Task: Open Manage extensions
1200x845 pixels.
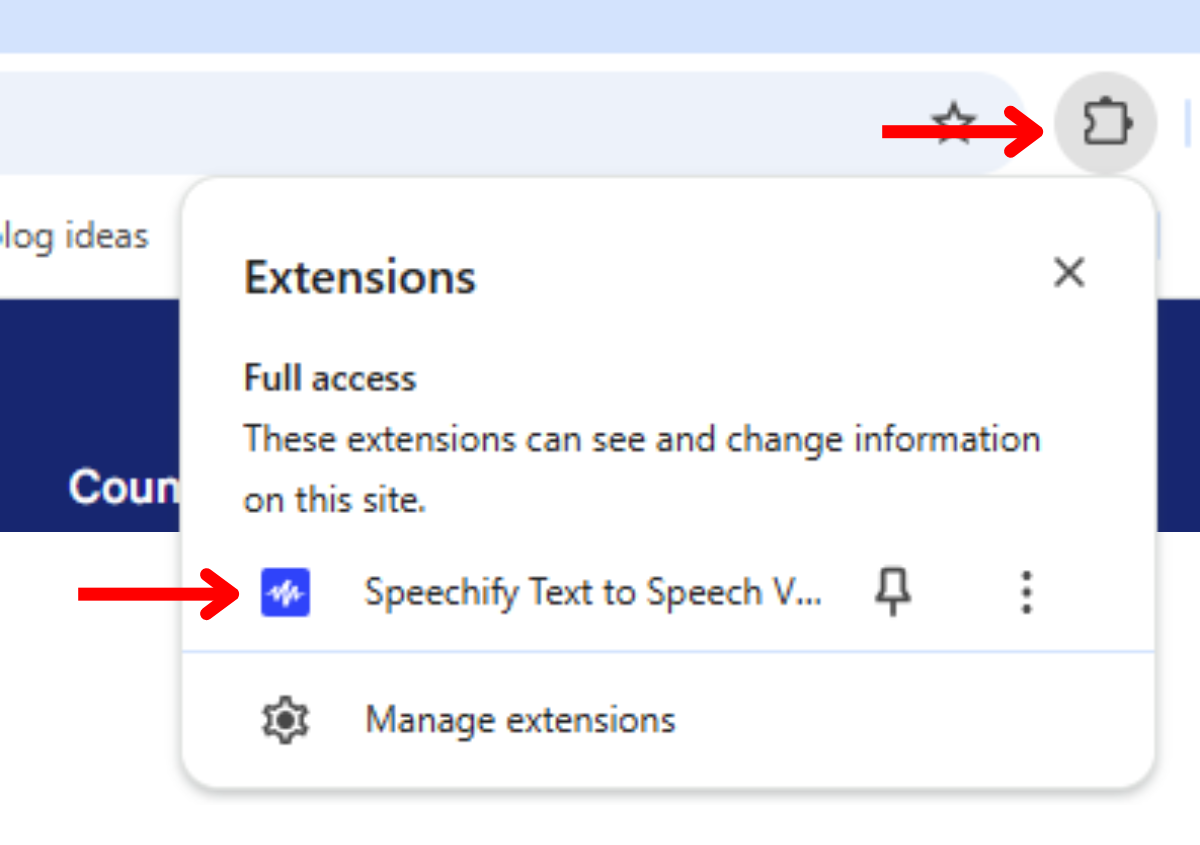Action: 520,719
